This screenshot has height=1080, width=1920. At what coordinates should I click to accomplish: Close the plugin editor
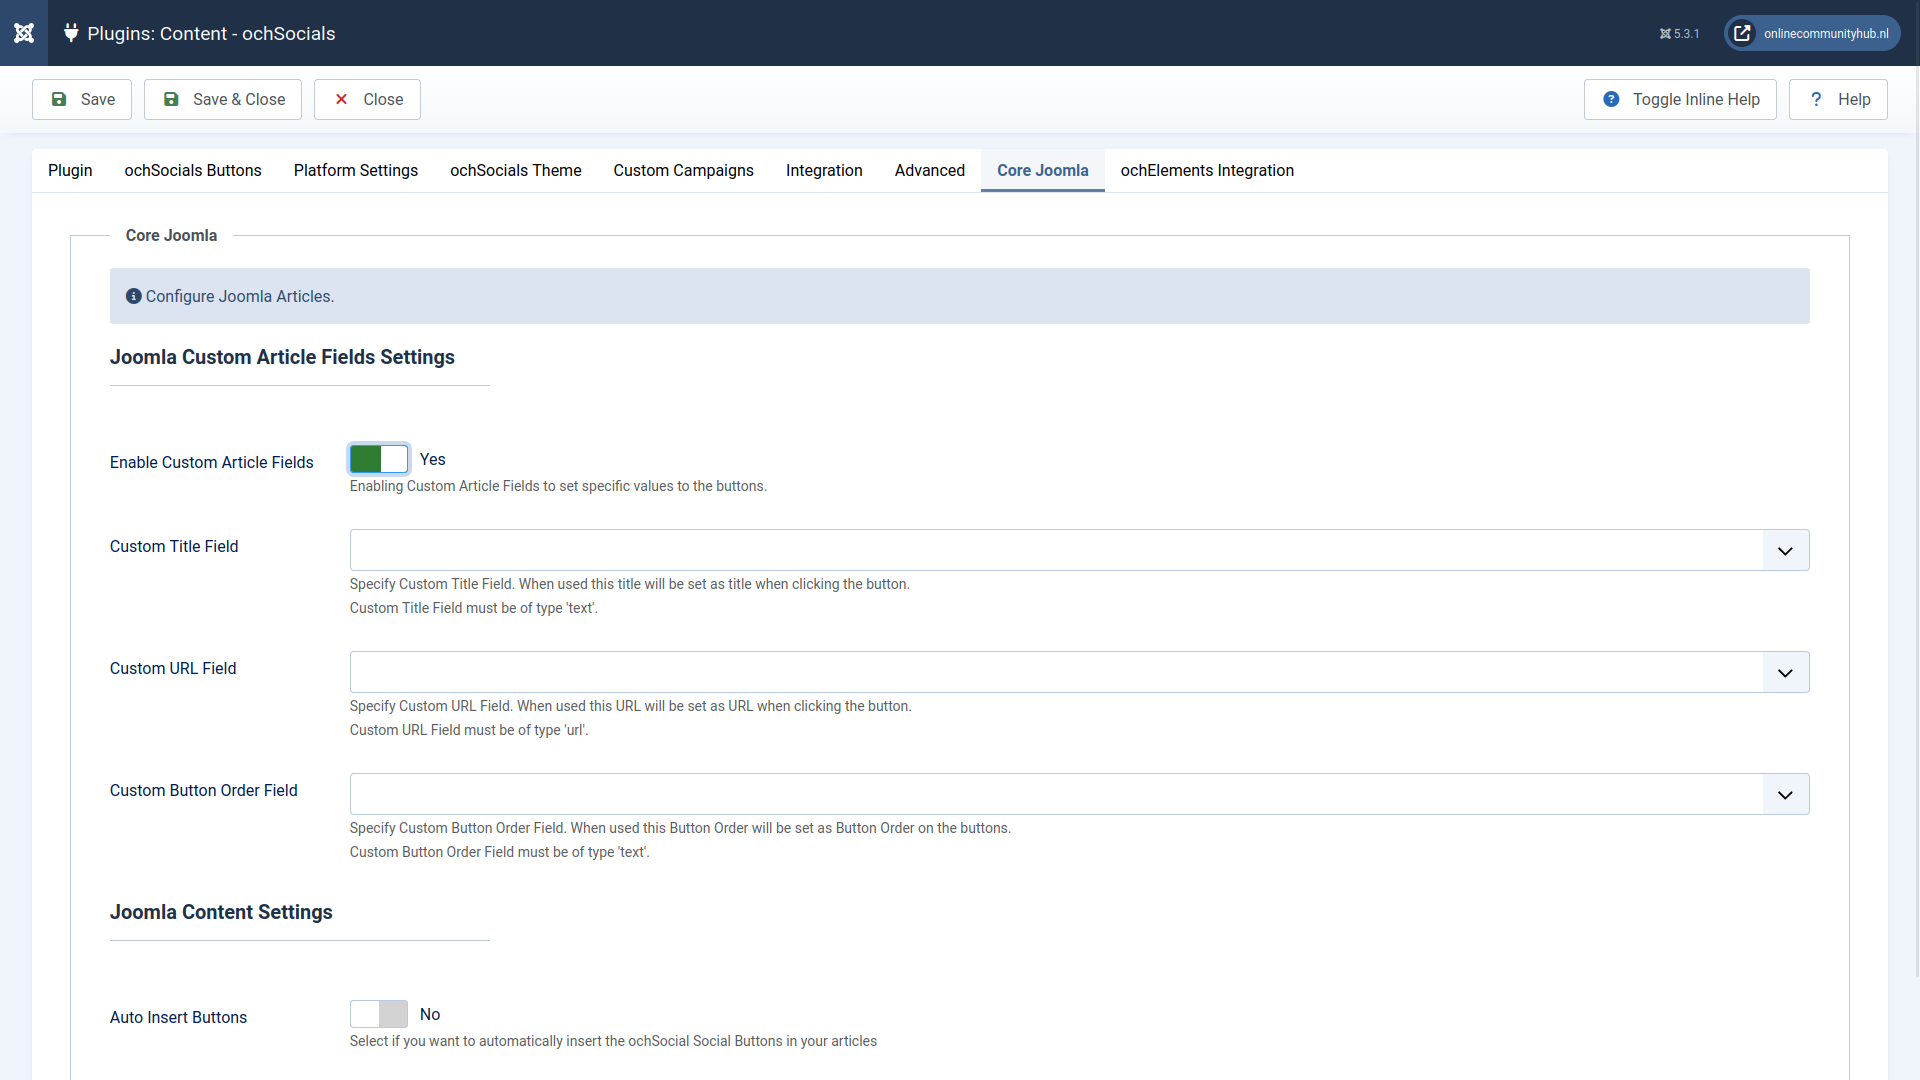[x=367, y=99]
